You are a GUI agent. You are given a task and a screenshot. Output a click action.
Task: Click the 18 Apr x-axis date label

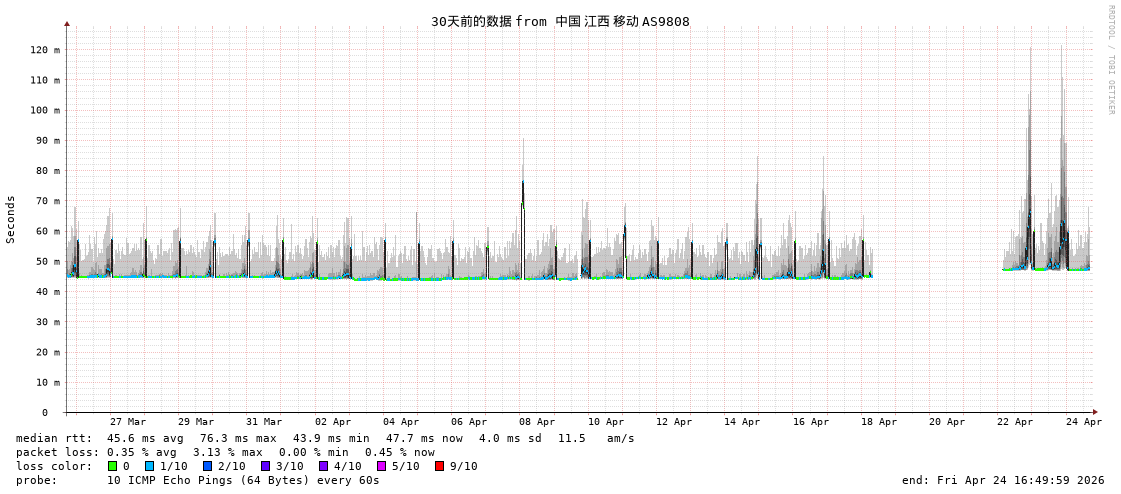click(878, 422)
